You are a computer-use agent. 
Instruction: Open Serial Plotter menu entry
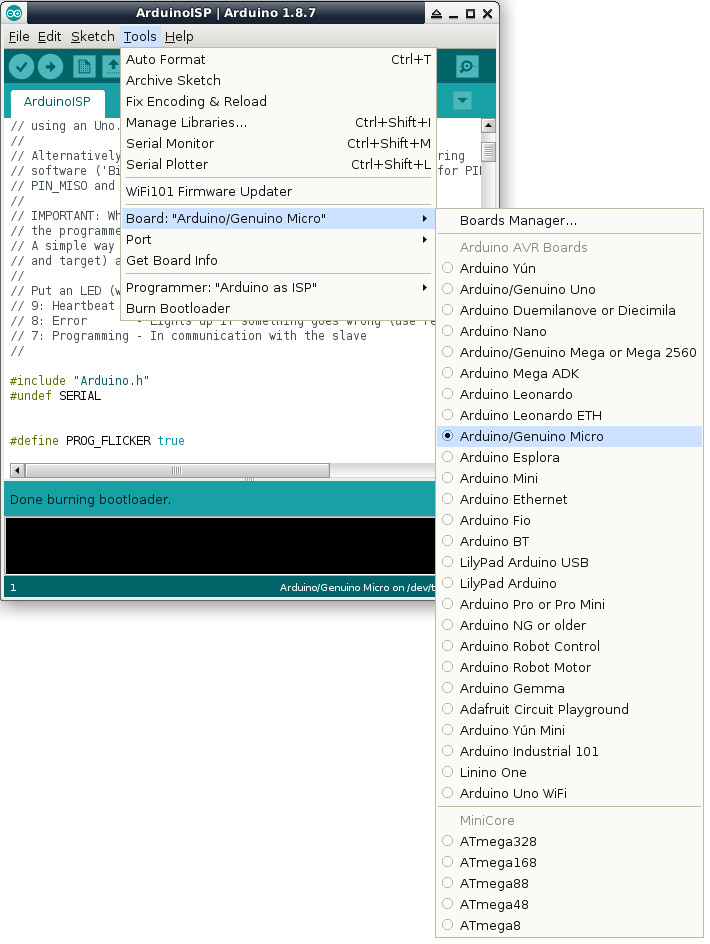[x=278, y=165]
